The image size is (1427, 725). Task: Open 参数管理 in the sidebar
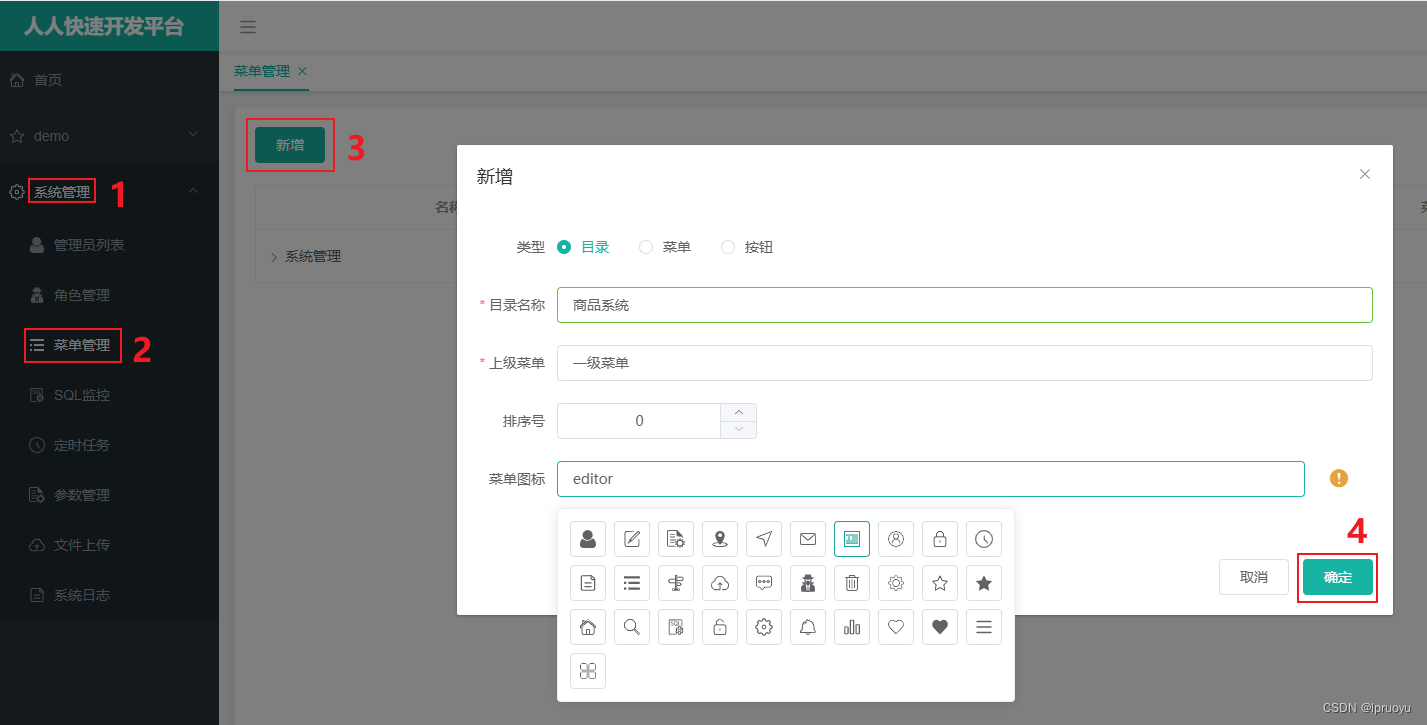109,495
